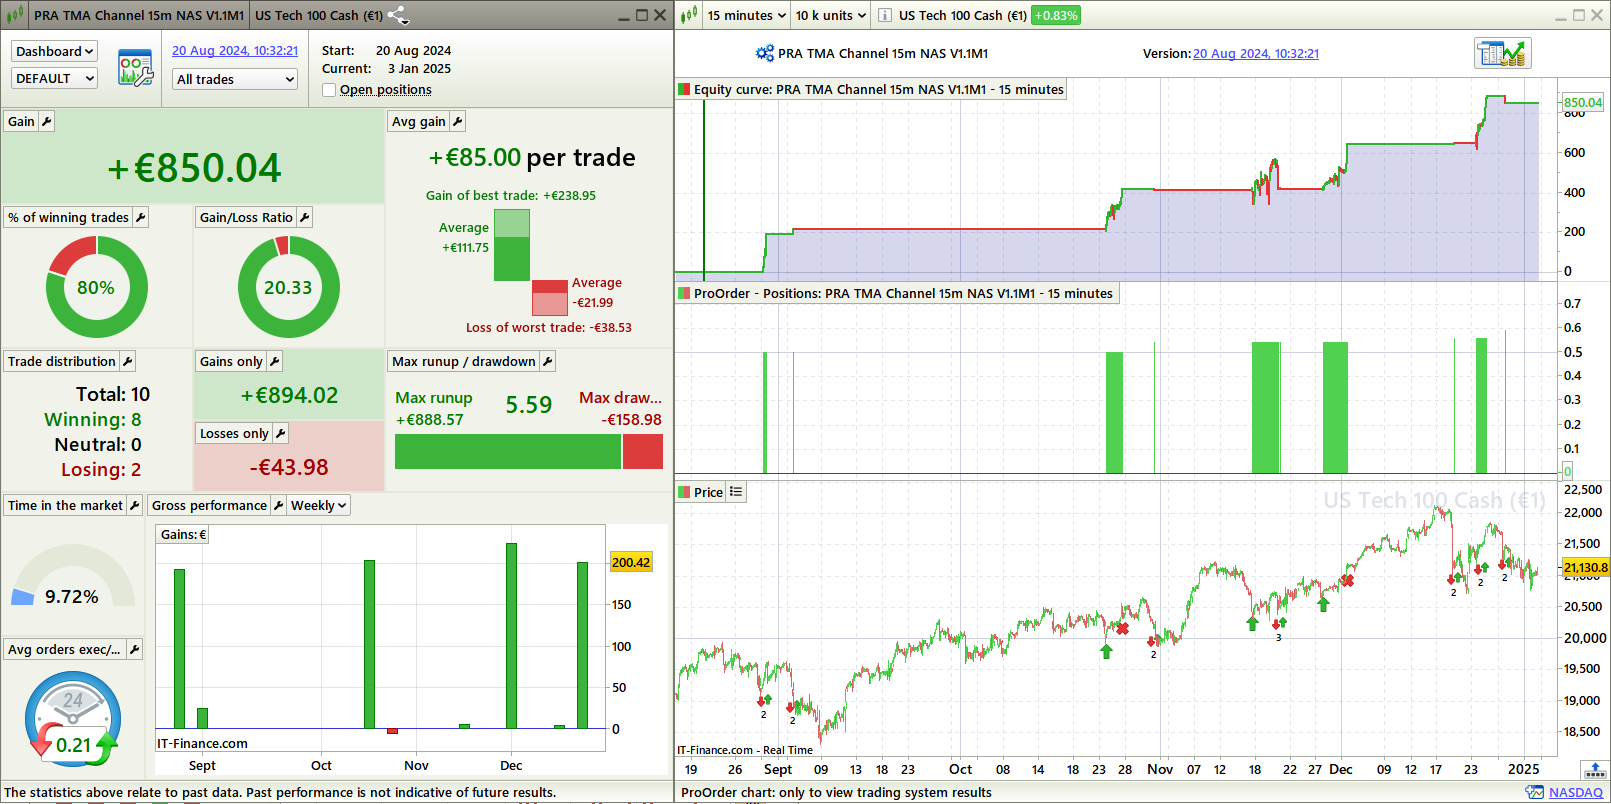Select the Gain panel label
This screenshot has width=1611, height=804.
[x=21, y=121]
